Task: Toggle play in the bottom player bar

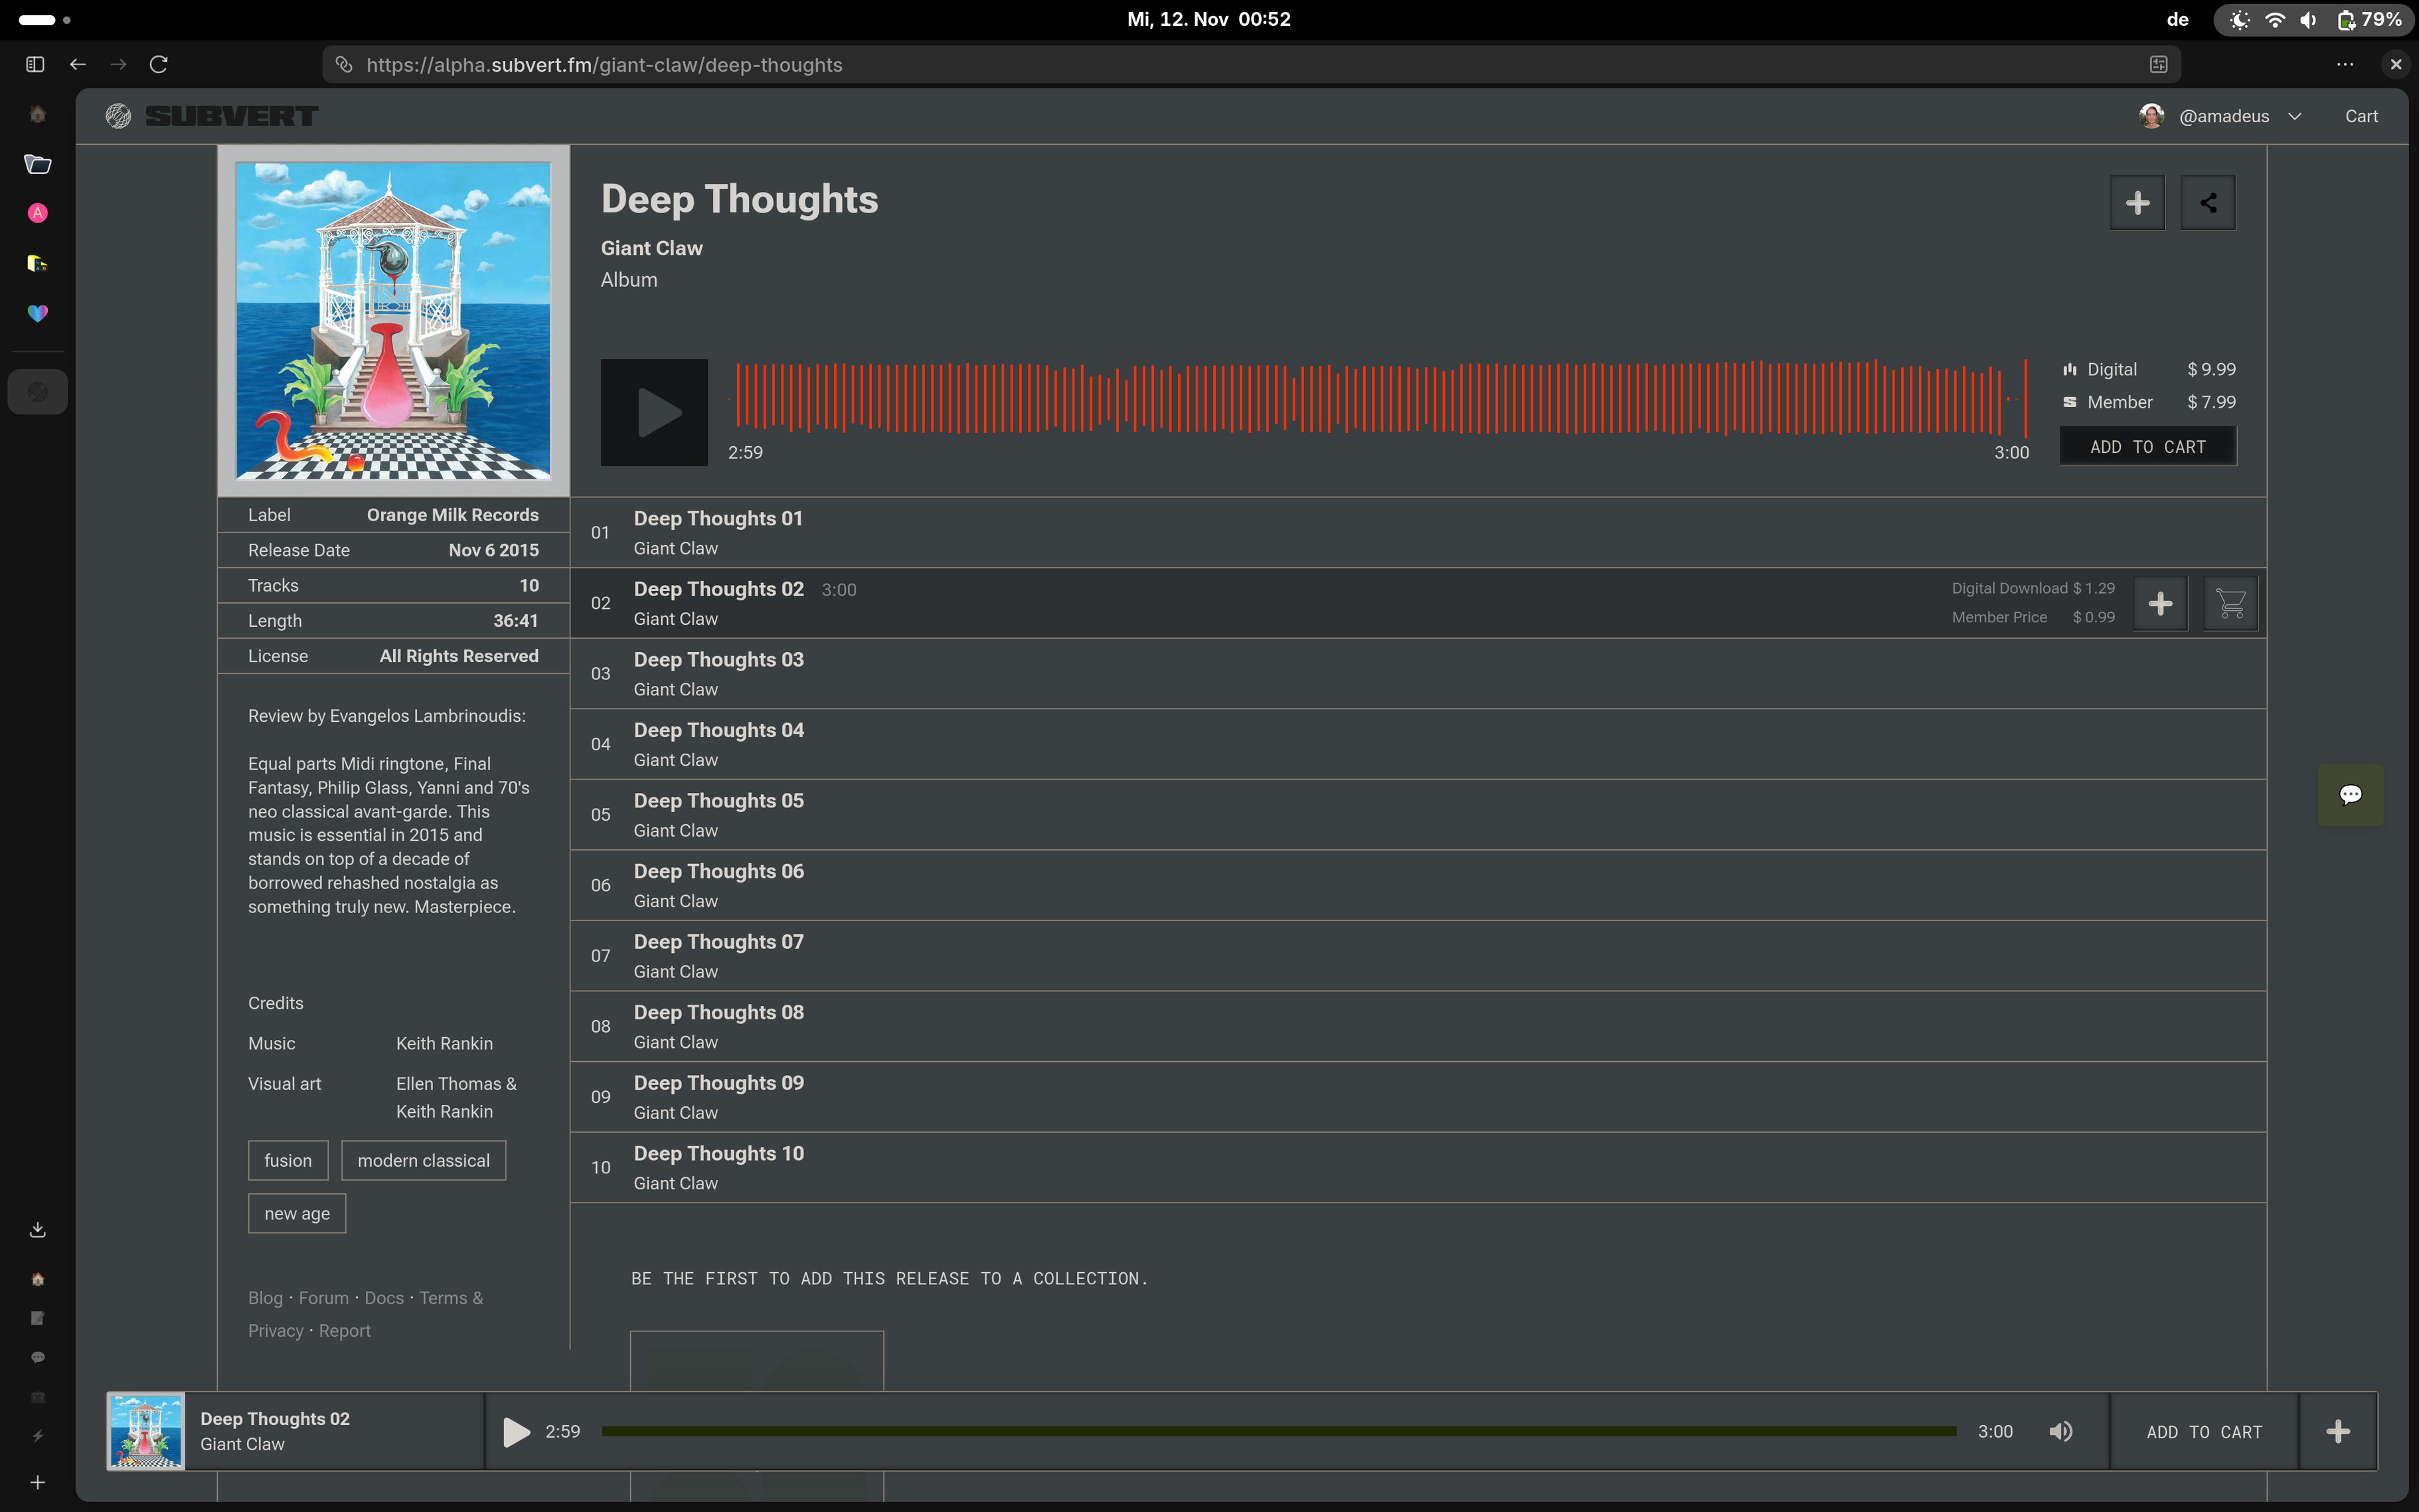Action: pos(516,1431)
